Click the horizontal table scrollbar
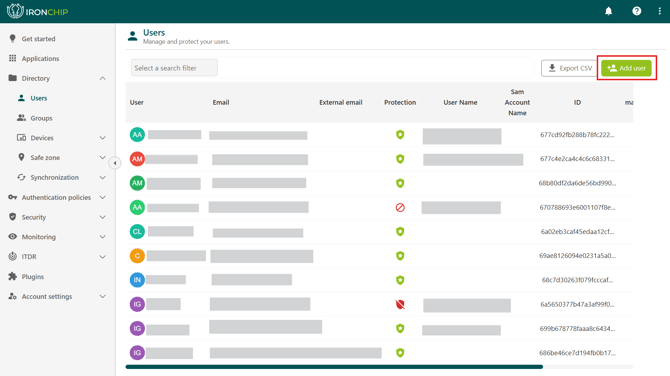This screenshot has height=376, width=670. (x=334, y=367)
